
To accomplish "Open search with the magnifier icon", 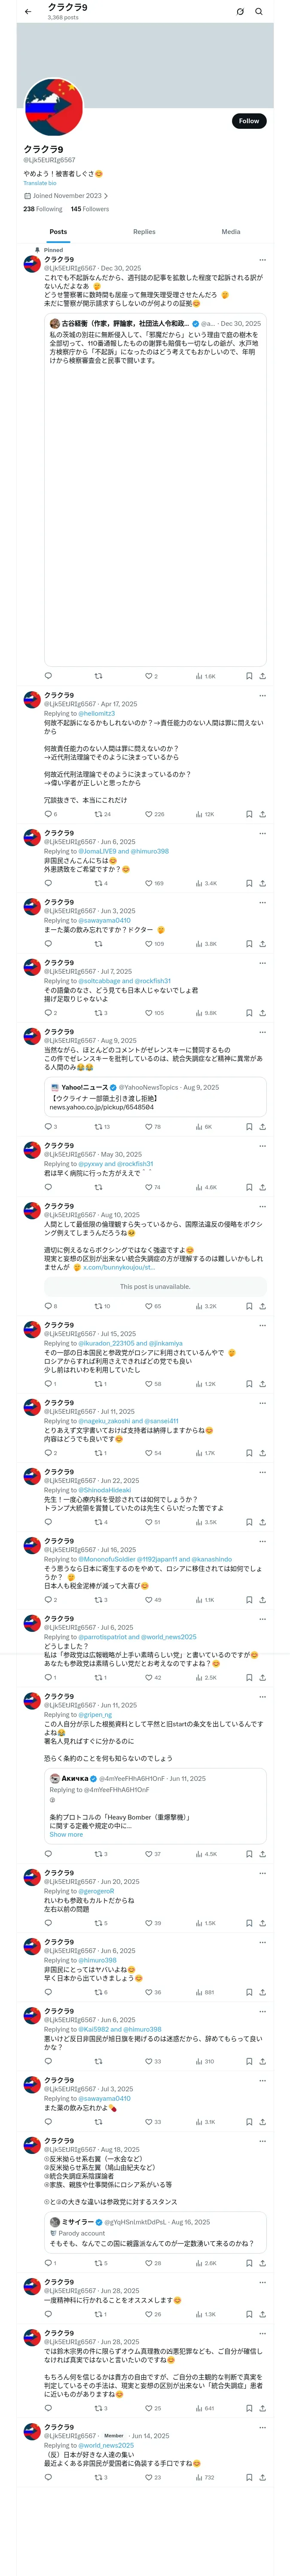I will click(x=259, y=12).
